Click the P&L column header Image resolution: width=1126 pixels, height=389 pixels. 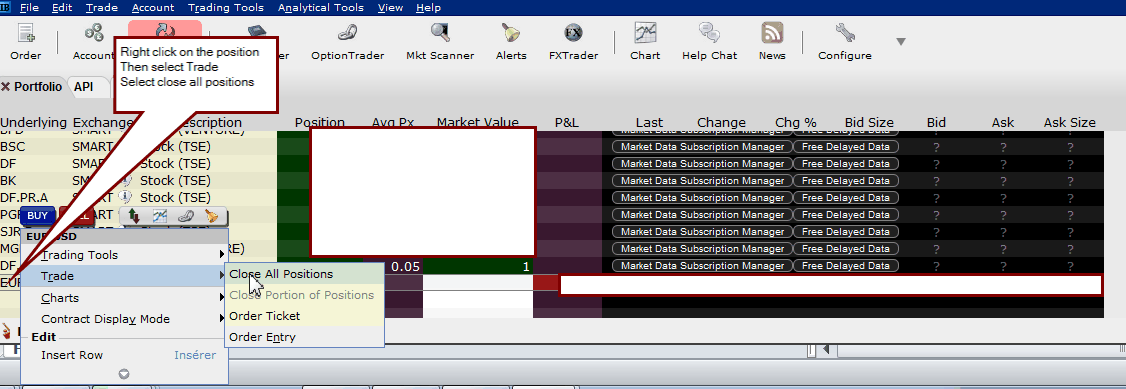point(567,123)
